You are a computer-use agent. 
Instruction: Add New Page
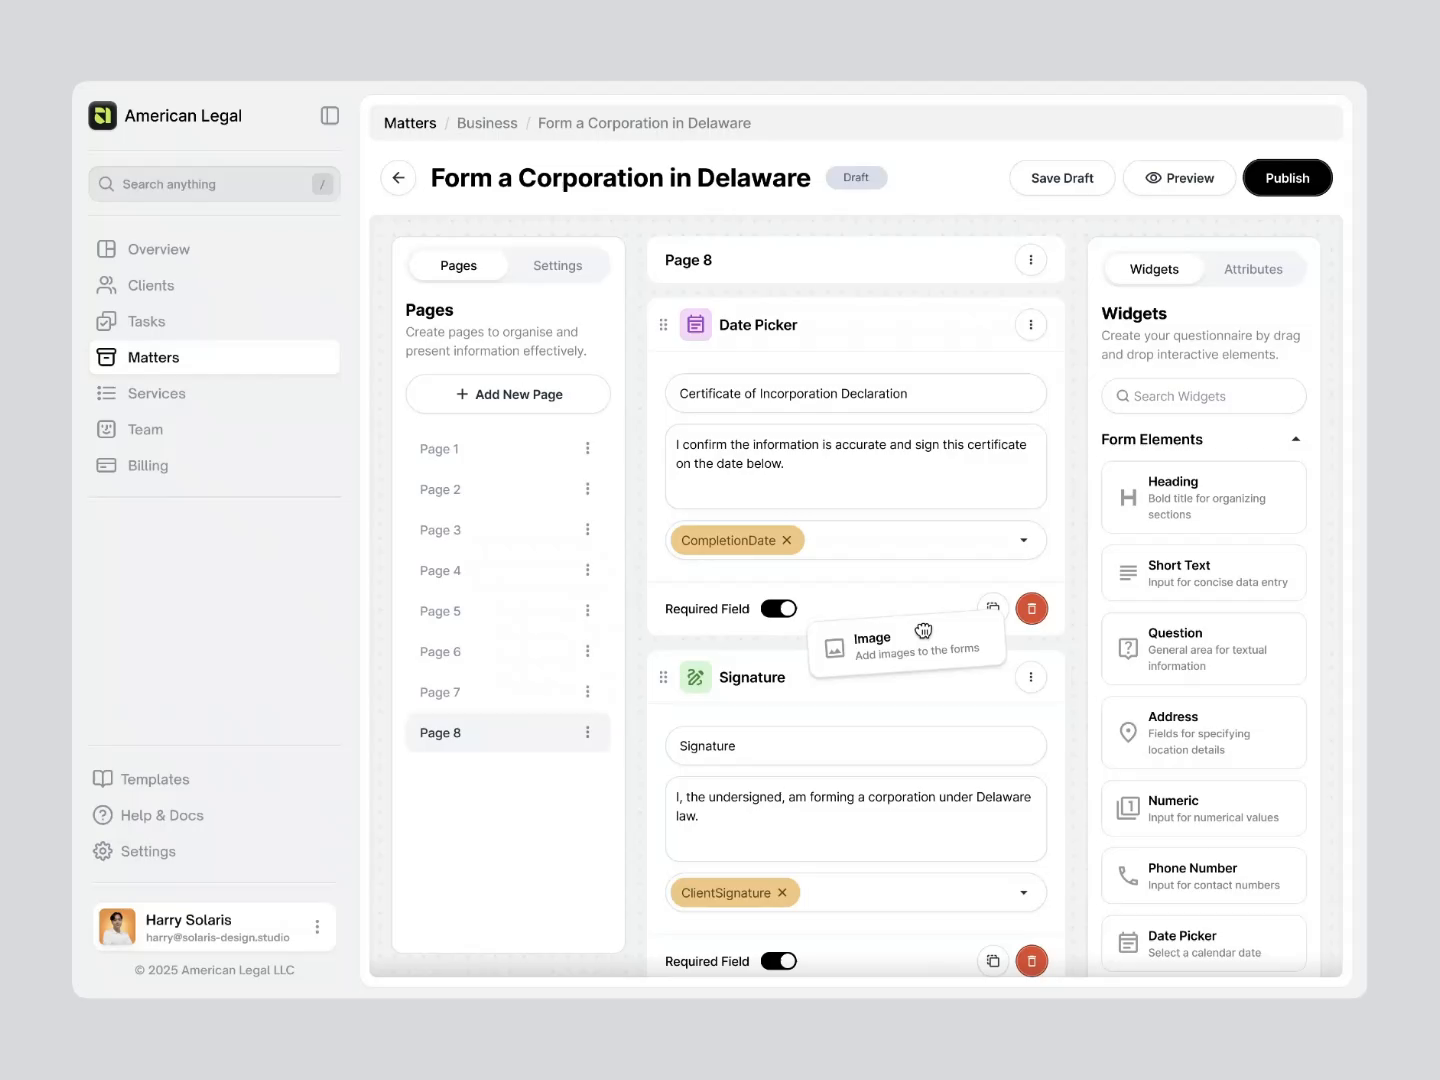(508, 394)
